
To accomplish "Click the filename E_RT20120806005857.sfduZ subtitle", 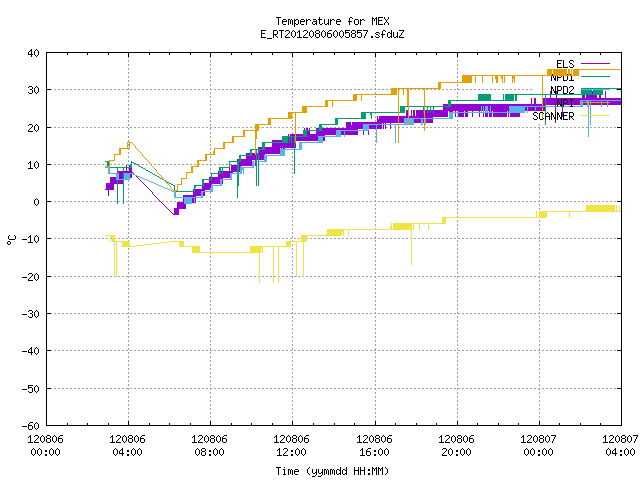I will (x=332, y=34).
